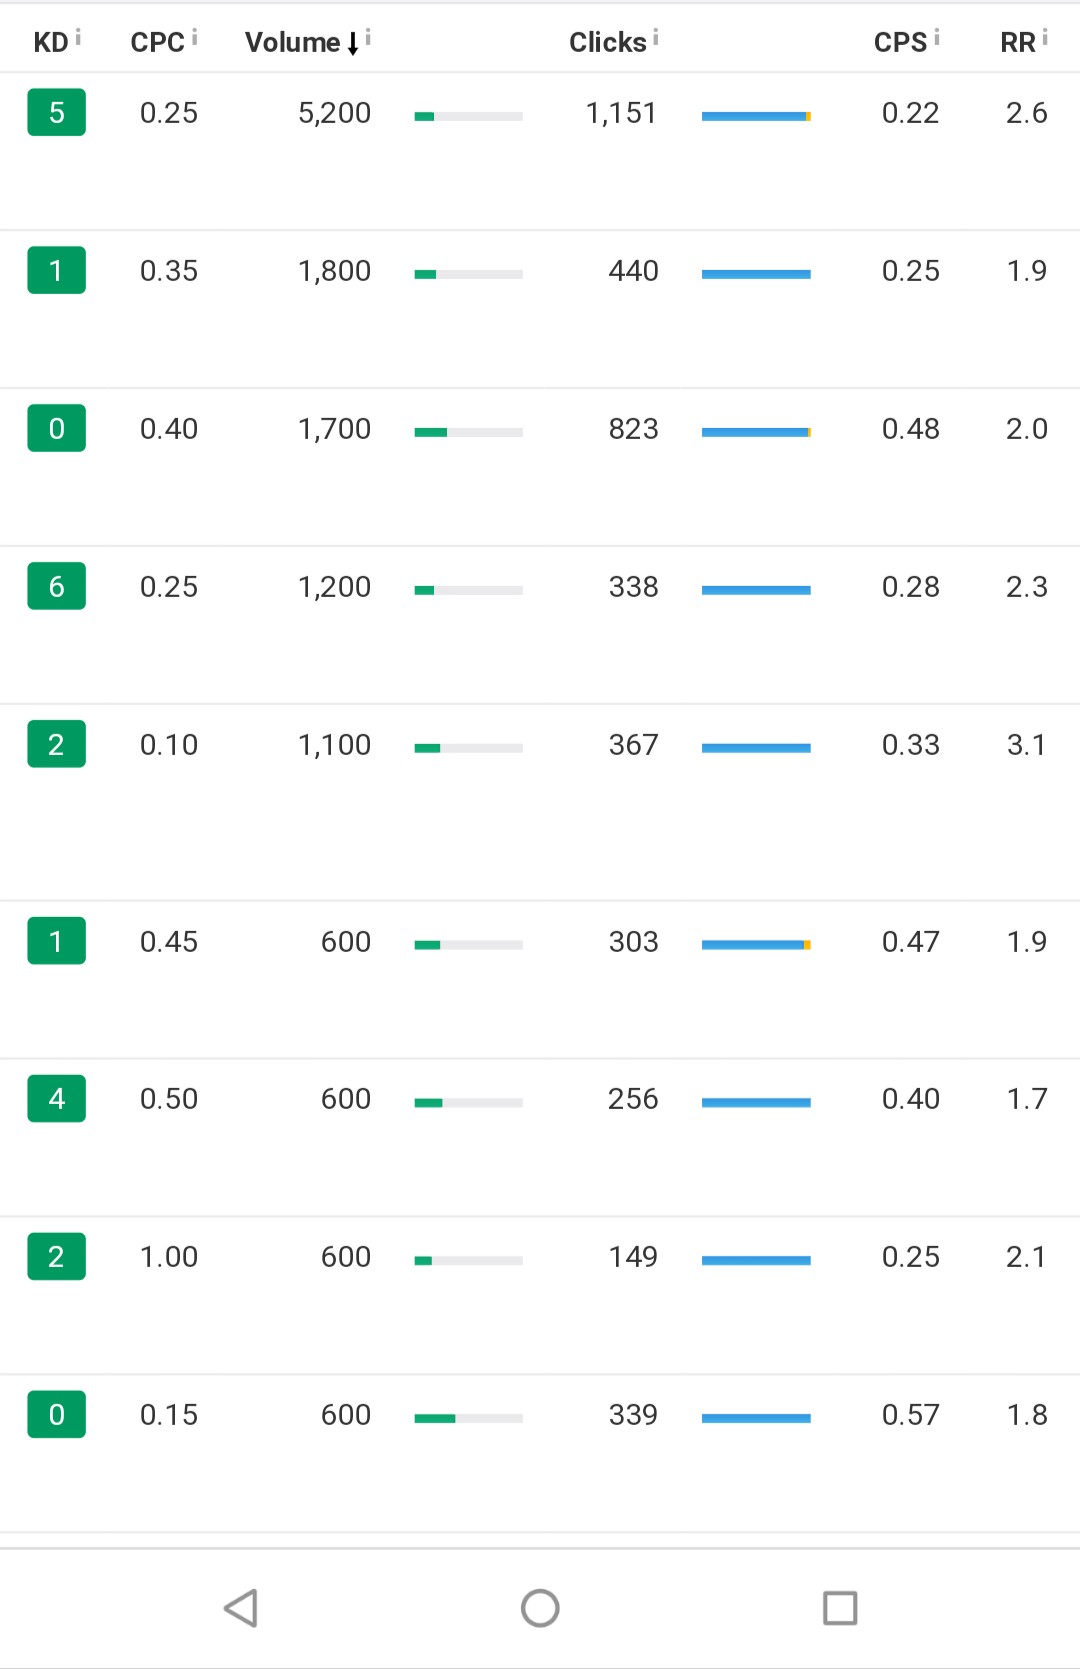Click the info icon next to CPS
1080x1669 pixels.
pos(936,37)
